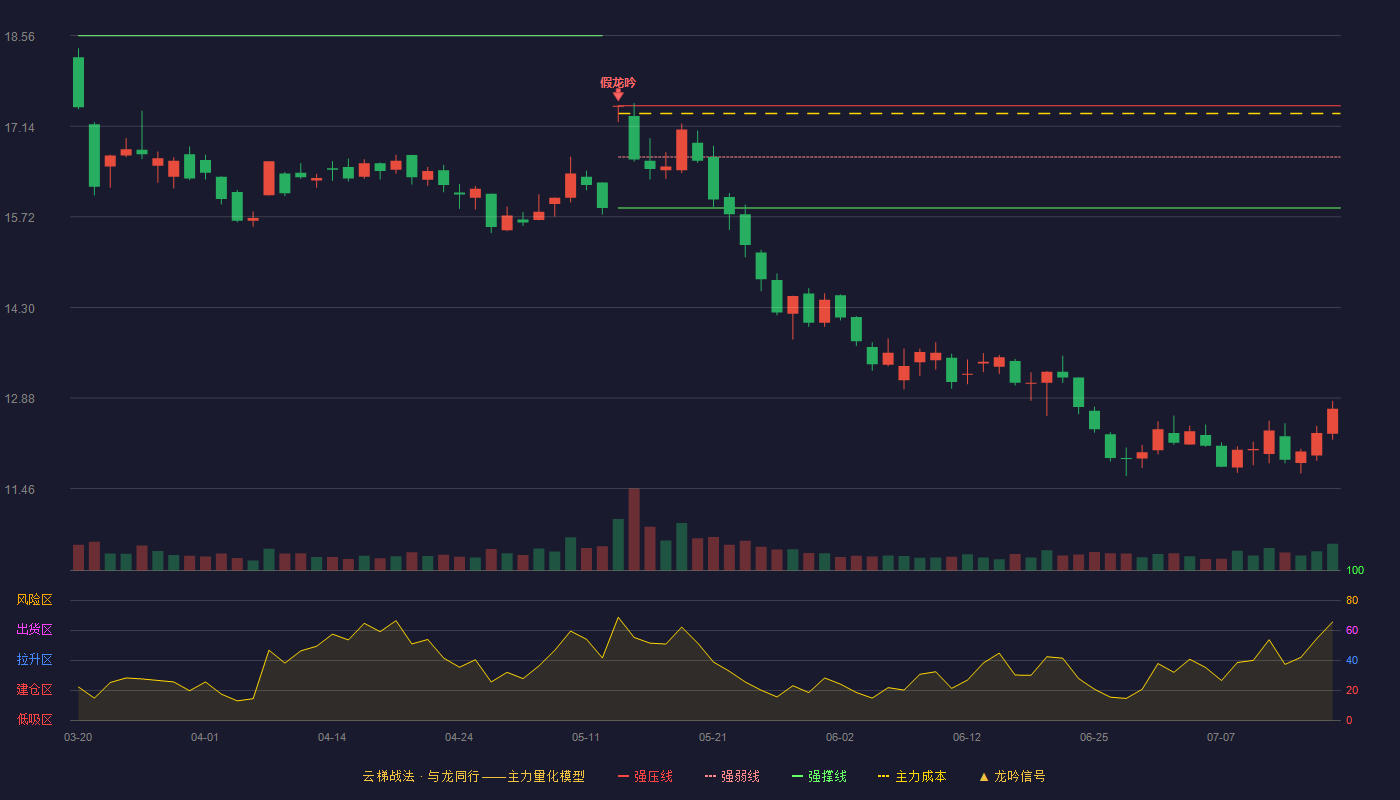Click the 出货区 zone label
This screenshot has height=800, width=1400.
pos(34,630)
